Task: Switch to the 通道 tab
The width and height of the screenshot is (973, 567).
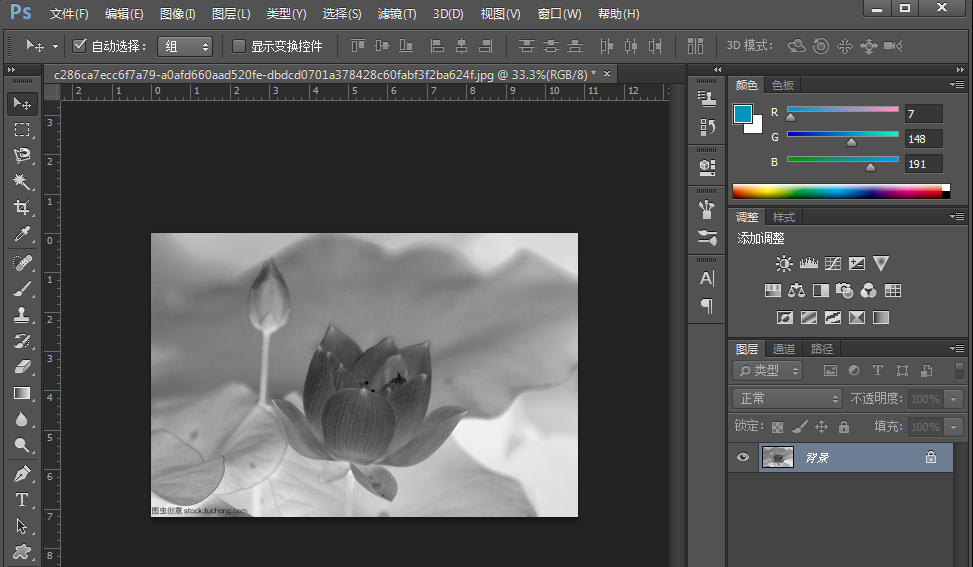Action: coord(784,349)
